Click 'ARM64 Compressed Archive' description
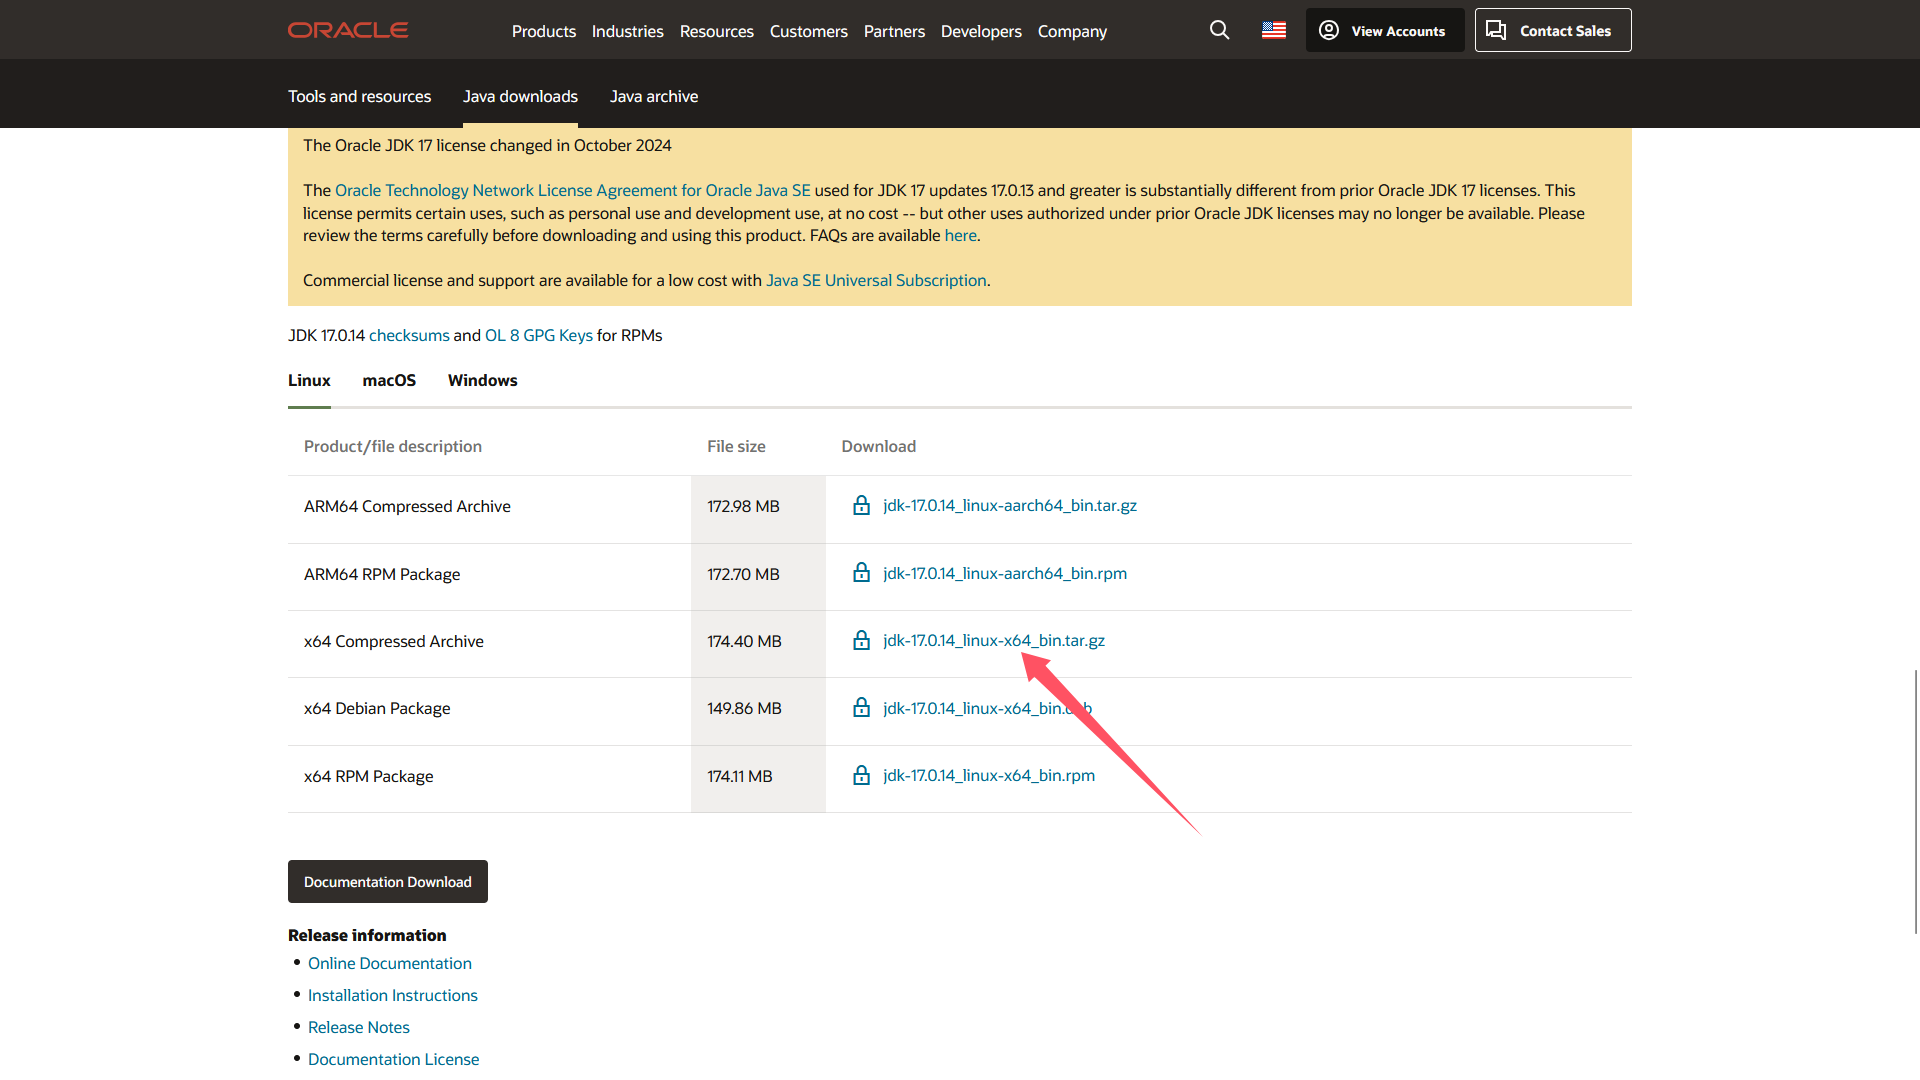 point(407,506)
